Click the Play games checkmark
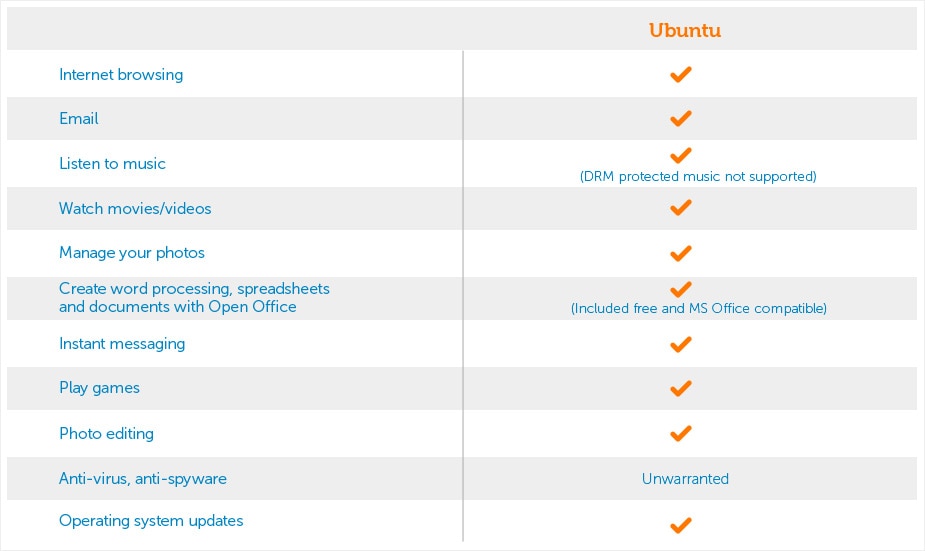Screen dimensions: 925x551 (680, 389)
